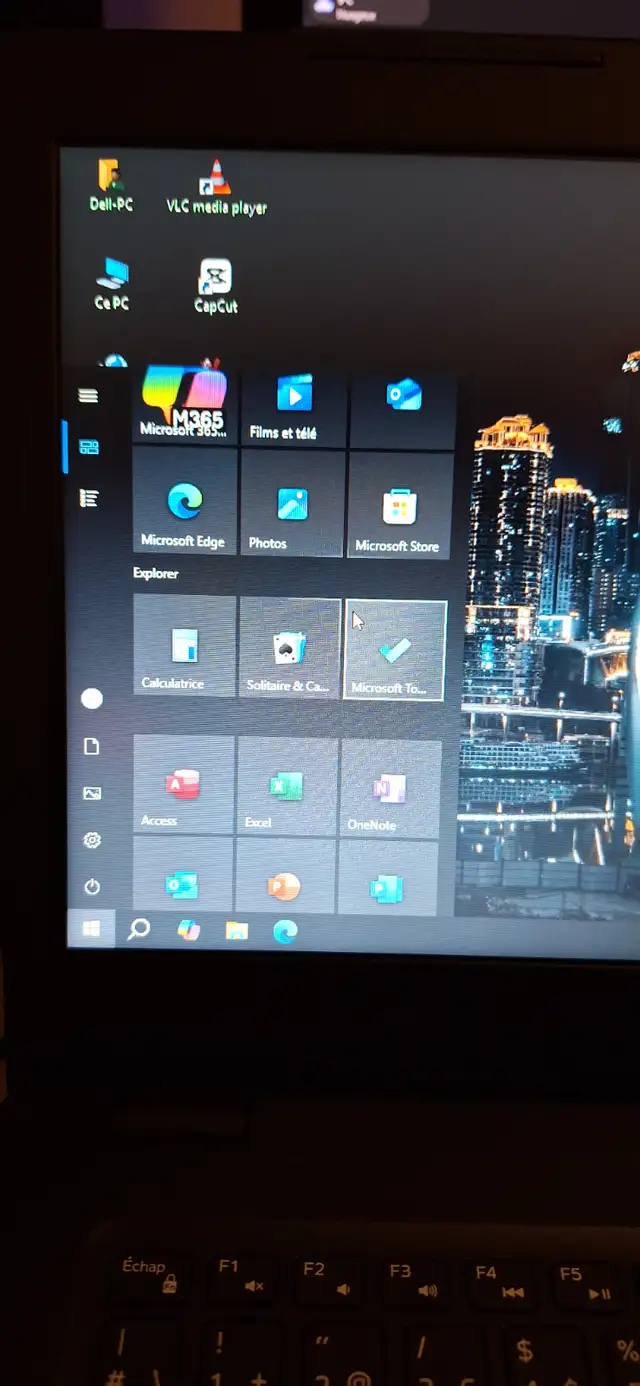
Task: Launch the PowerPoint tile
Action: [x=285, y=878]
